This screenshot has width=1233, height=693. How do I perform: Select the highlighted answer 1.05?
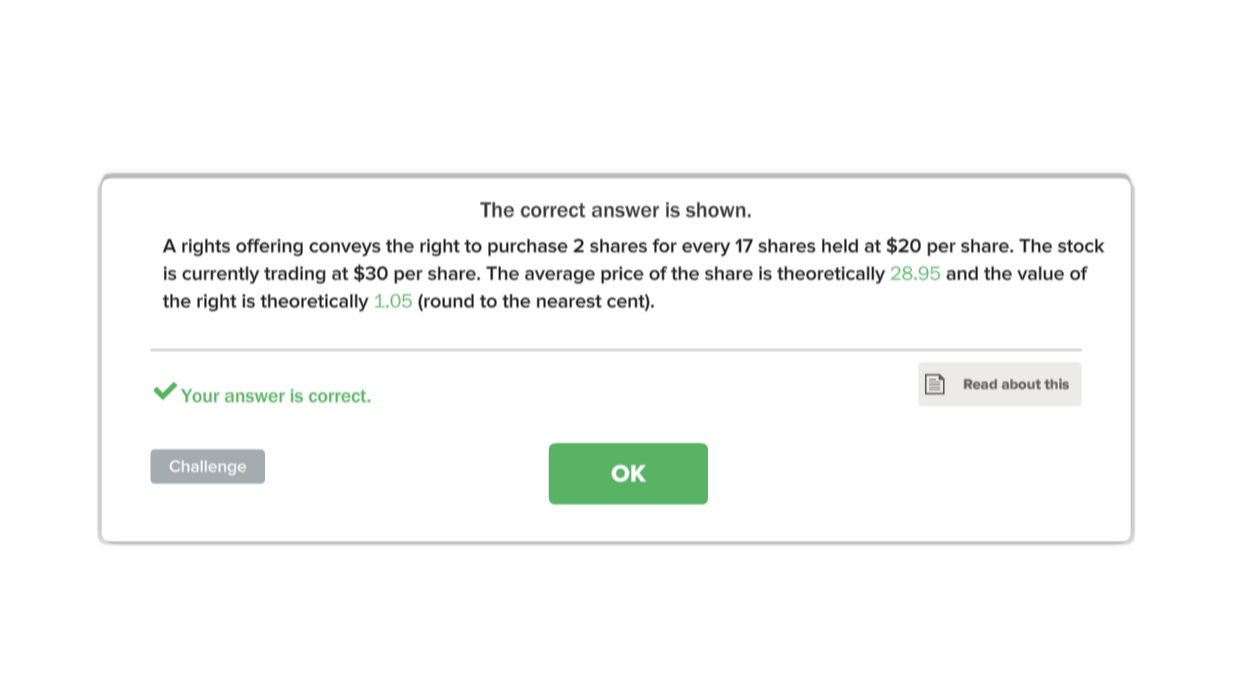392,301
